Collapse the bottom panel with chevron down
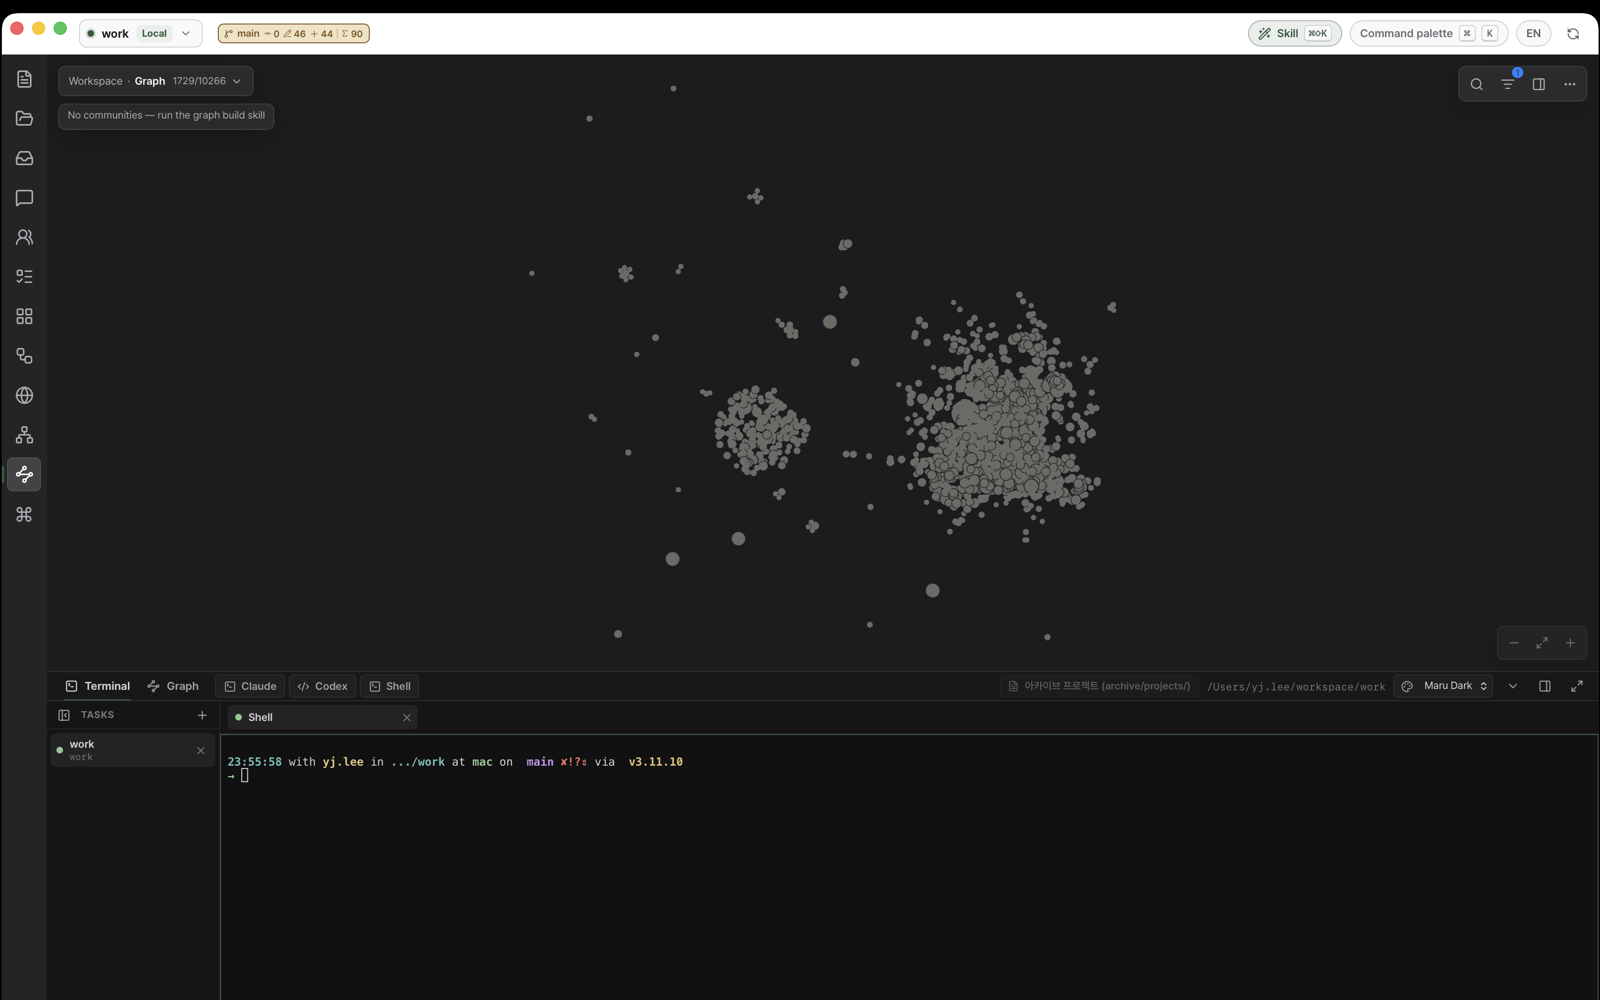This screenshot has width=1600, height=1000. (1513, 686)
